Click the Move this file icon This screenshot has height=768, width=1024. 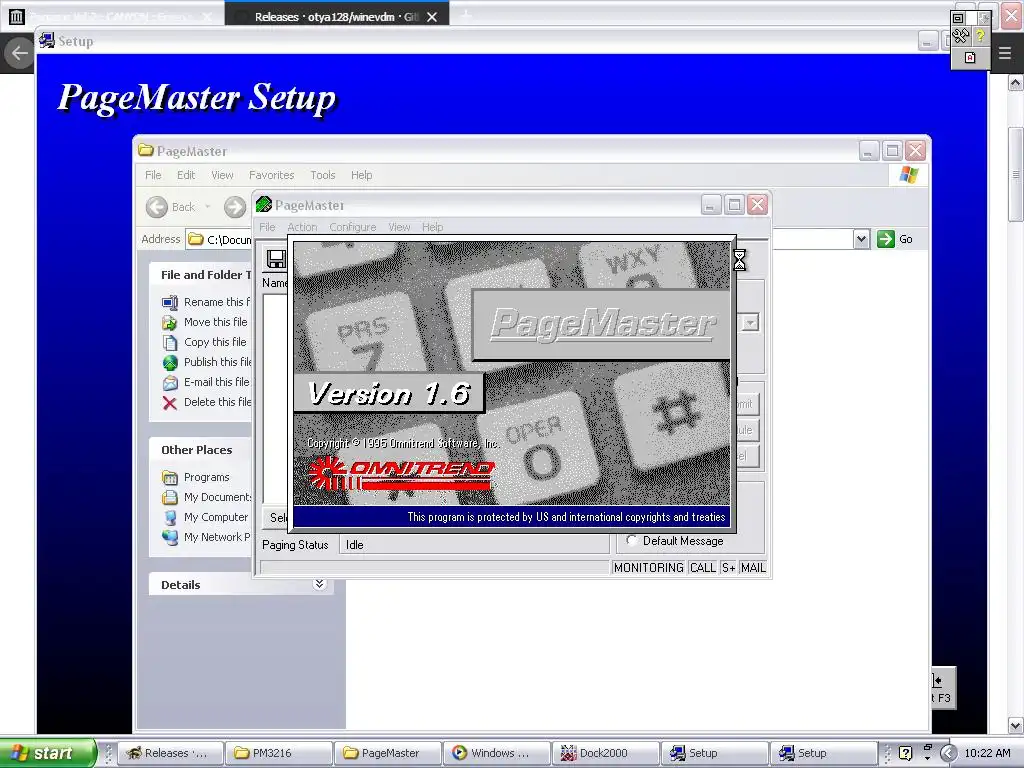pos(170,322)
